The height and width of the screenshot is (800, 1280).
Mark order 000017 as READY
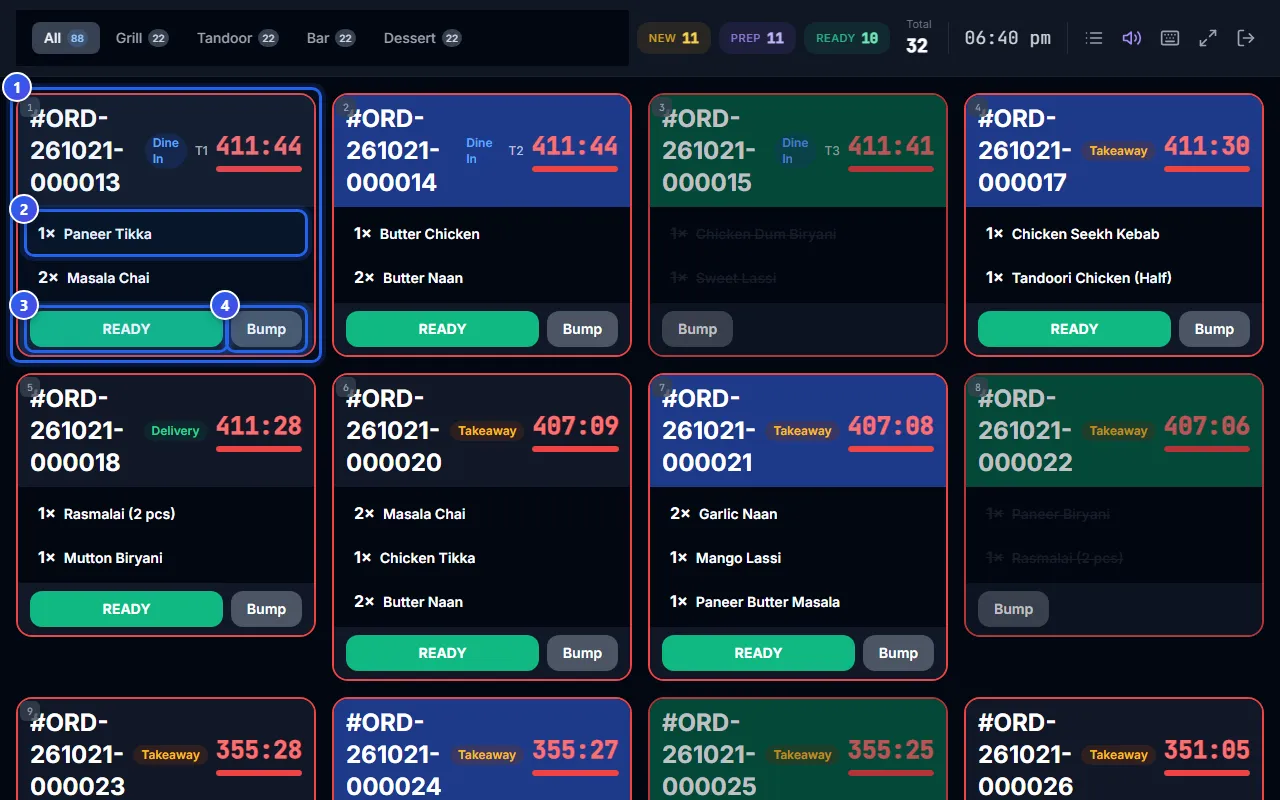pos(1074,329)
